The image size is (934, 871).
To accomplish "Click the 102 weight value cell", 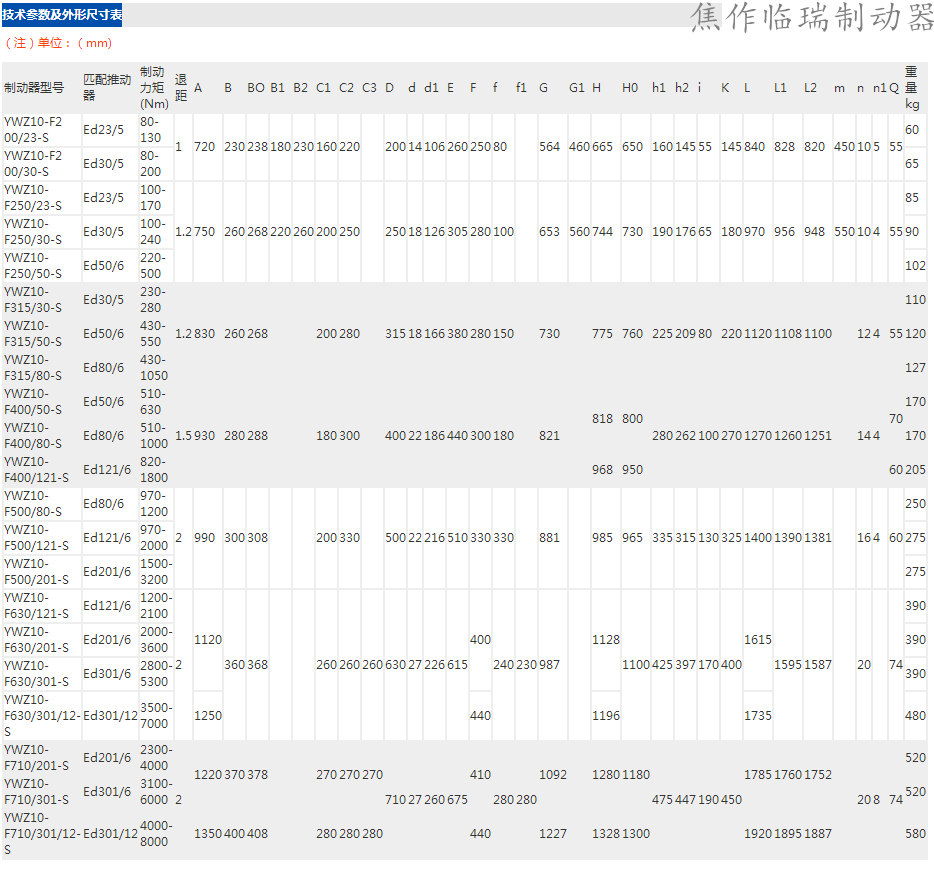I will (915, 266).
